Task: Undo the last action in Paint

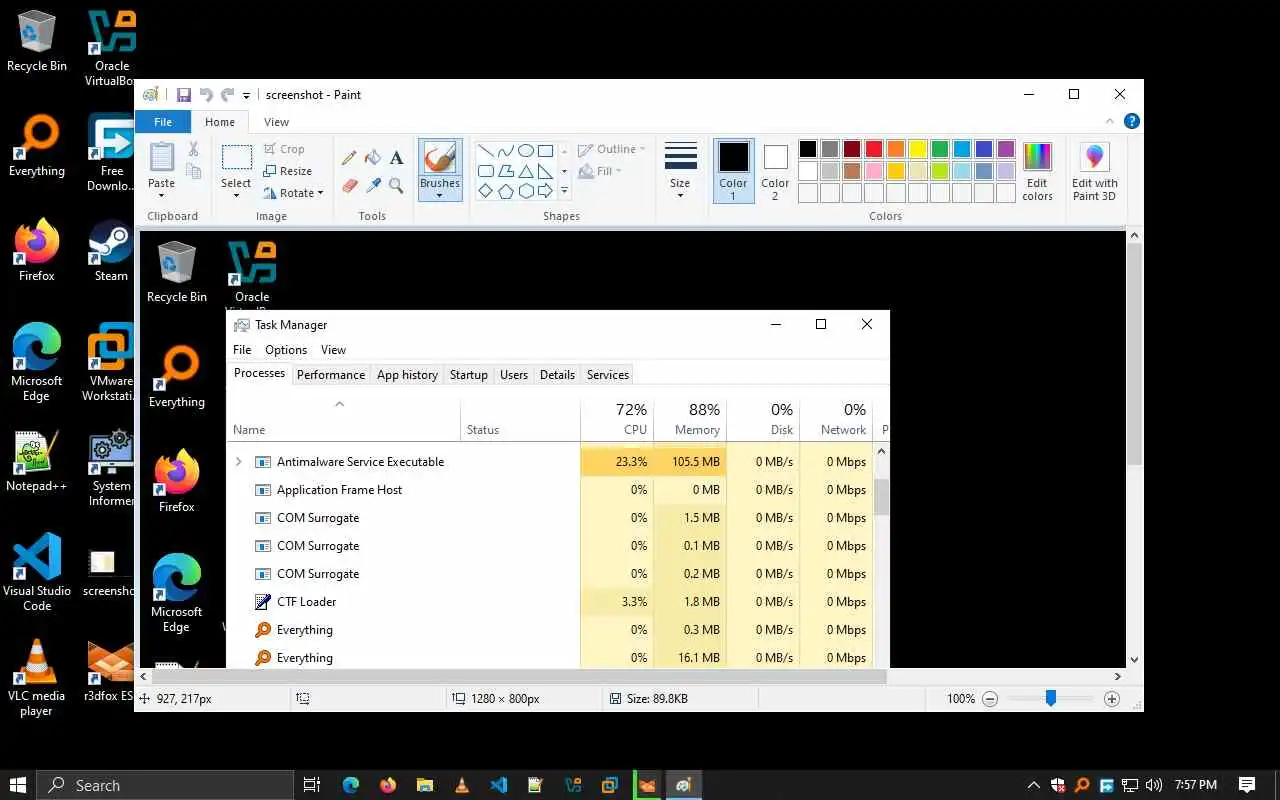Action: [x=206, y=95]
